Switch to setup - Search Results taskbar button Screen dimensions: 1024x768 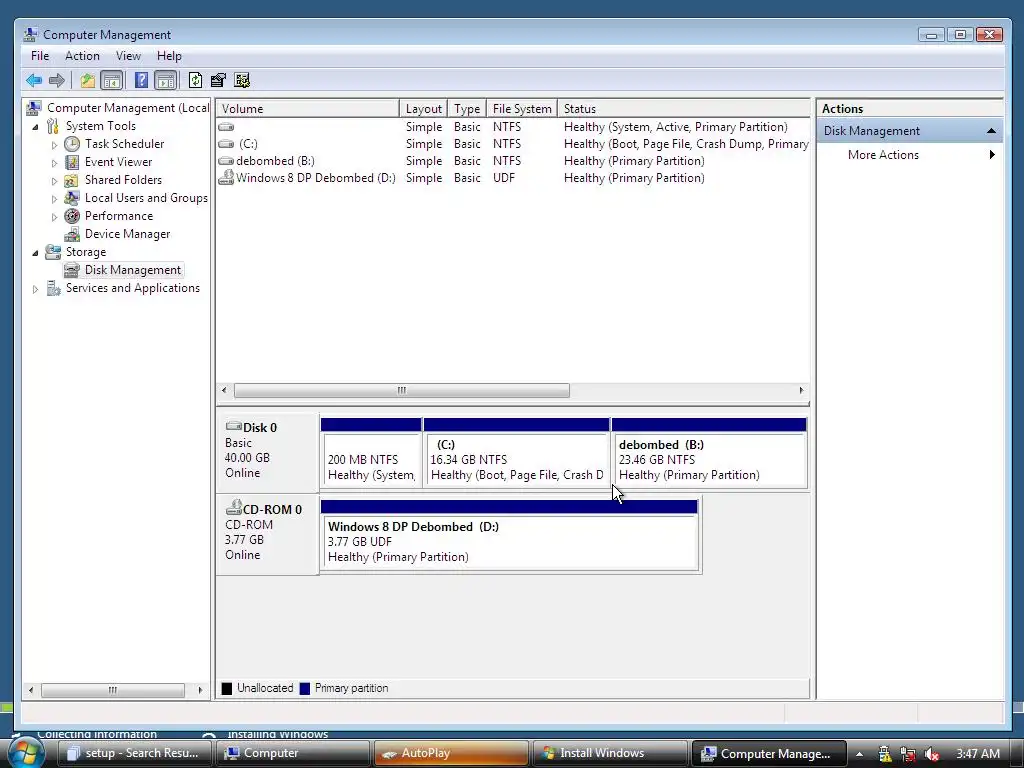[134, 753]
